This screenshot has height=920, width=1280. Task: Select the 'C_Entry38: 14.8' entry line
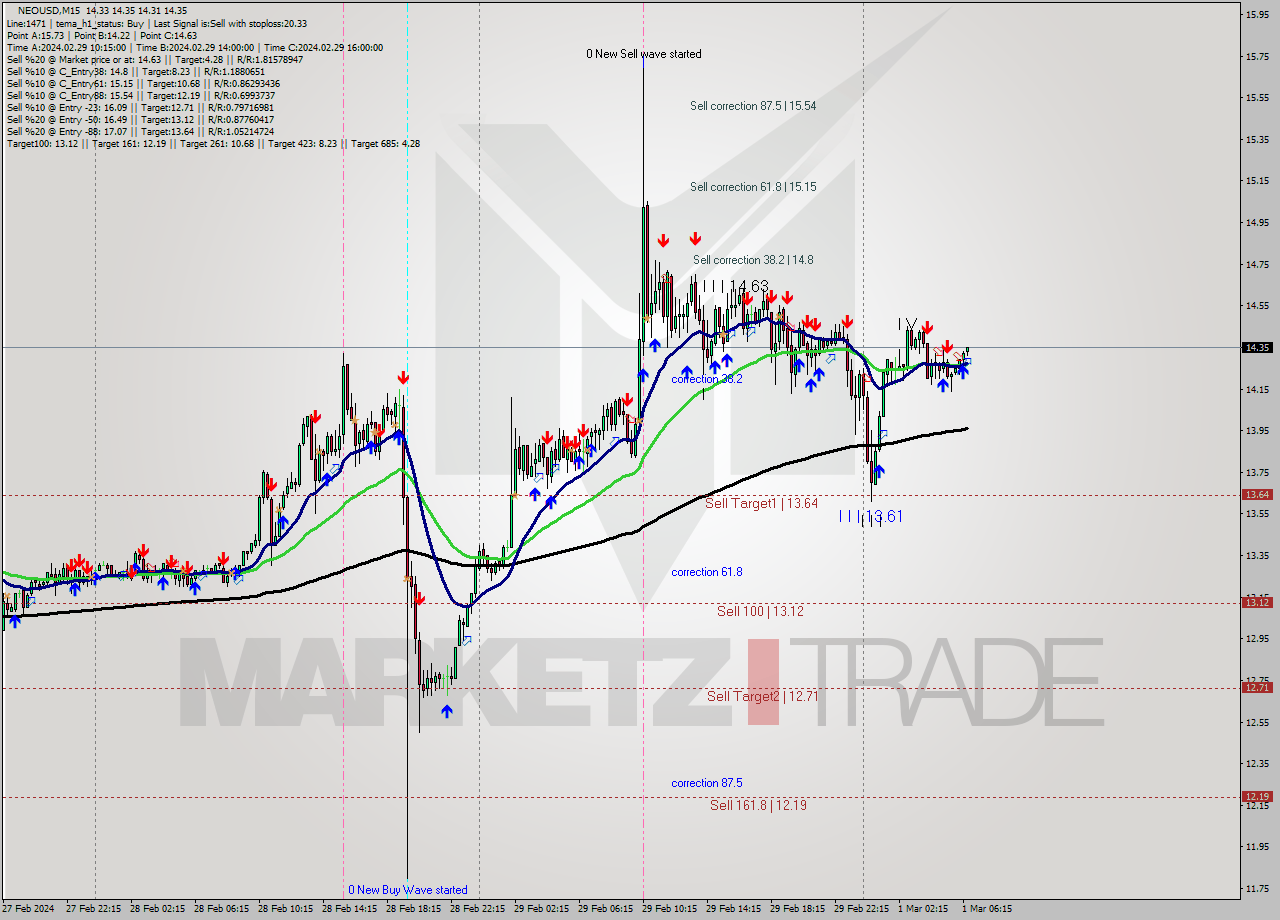135,71
